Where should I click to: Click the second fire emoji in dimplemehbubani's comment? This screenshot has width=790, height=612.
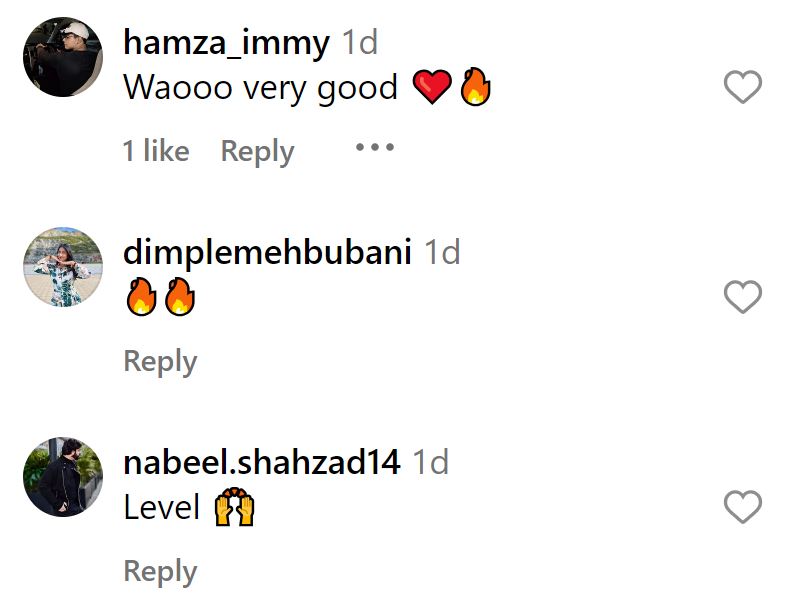coord(180,296)
